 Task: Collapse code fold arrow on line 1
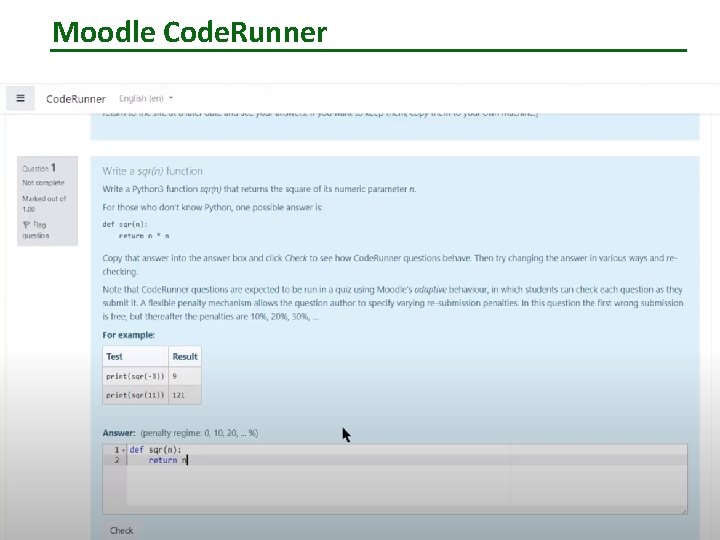pyautogui.click(x=123, y=450)
